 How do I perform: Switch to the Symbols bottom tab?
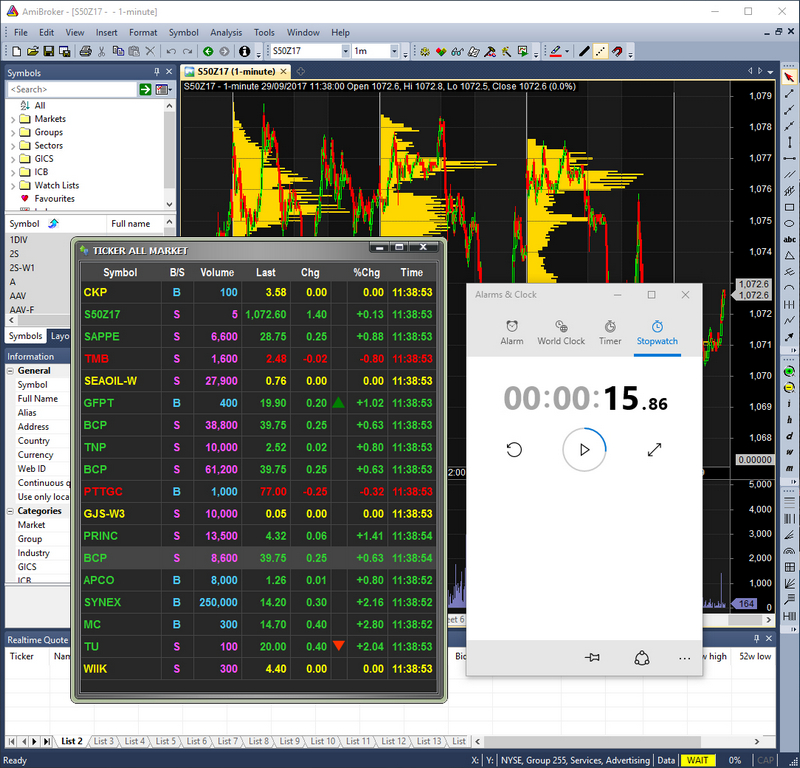[x=26, y=336]
